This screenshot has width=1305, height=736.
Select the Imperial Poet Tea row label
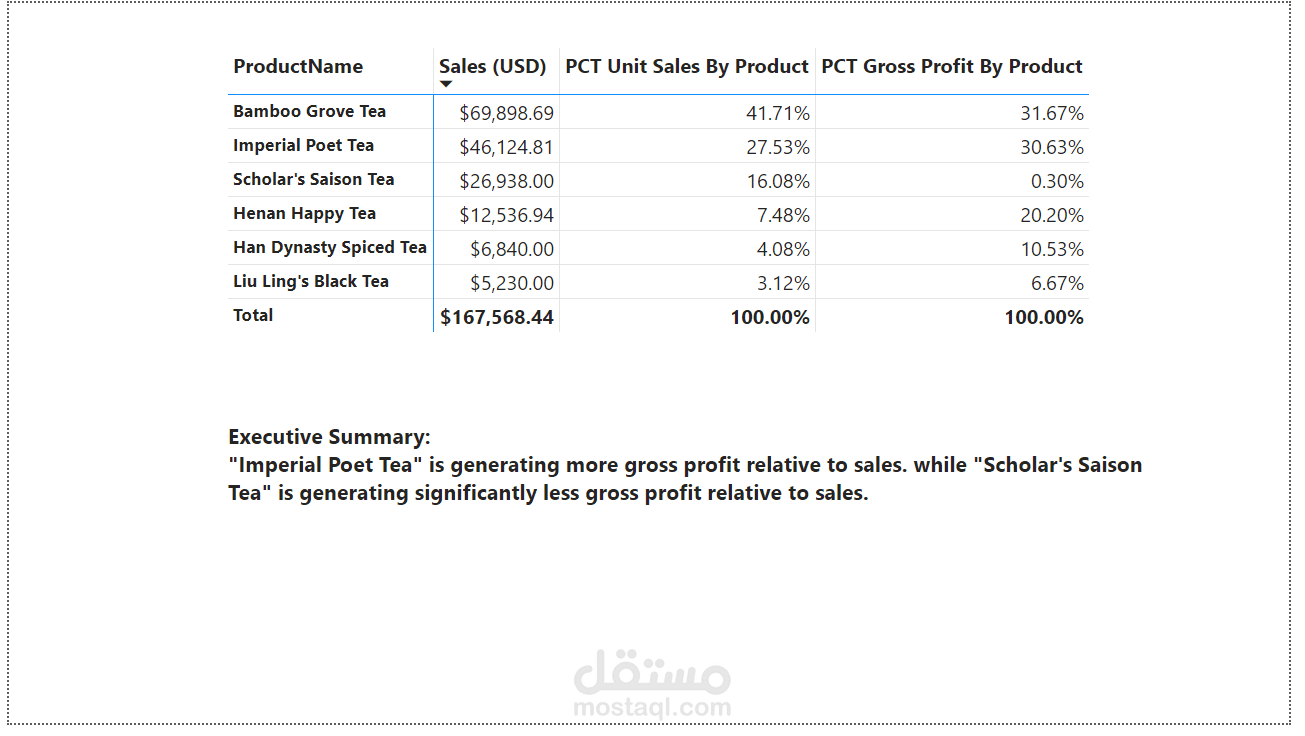pyautogui.click(x=304, y=146)
